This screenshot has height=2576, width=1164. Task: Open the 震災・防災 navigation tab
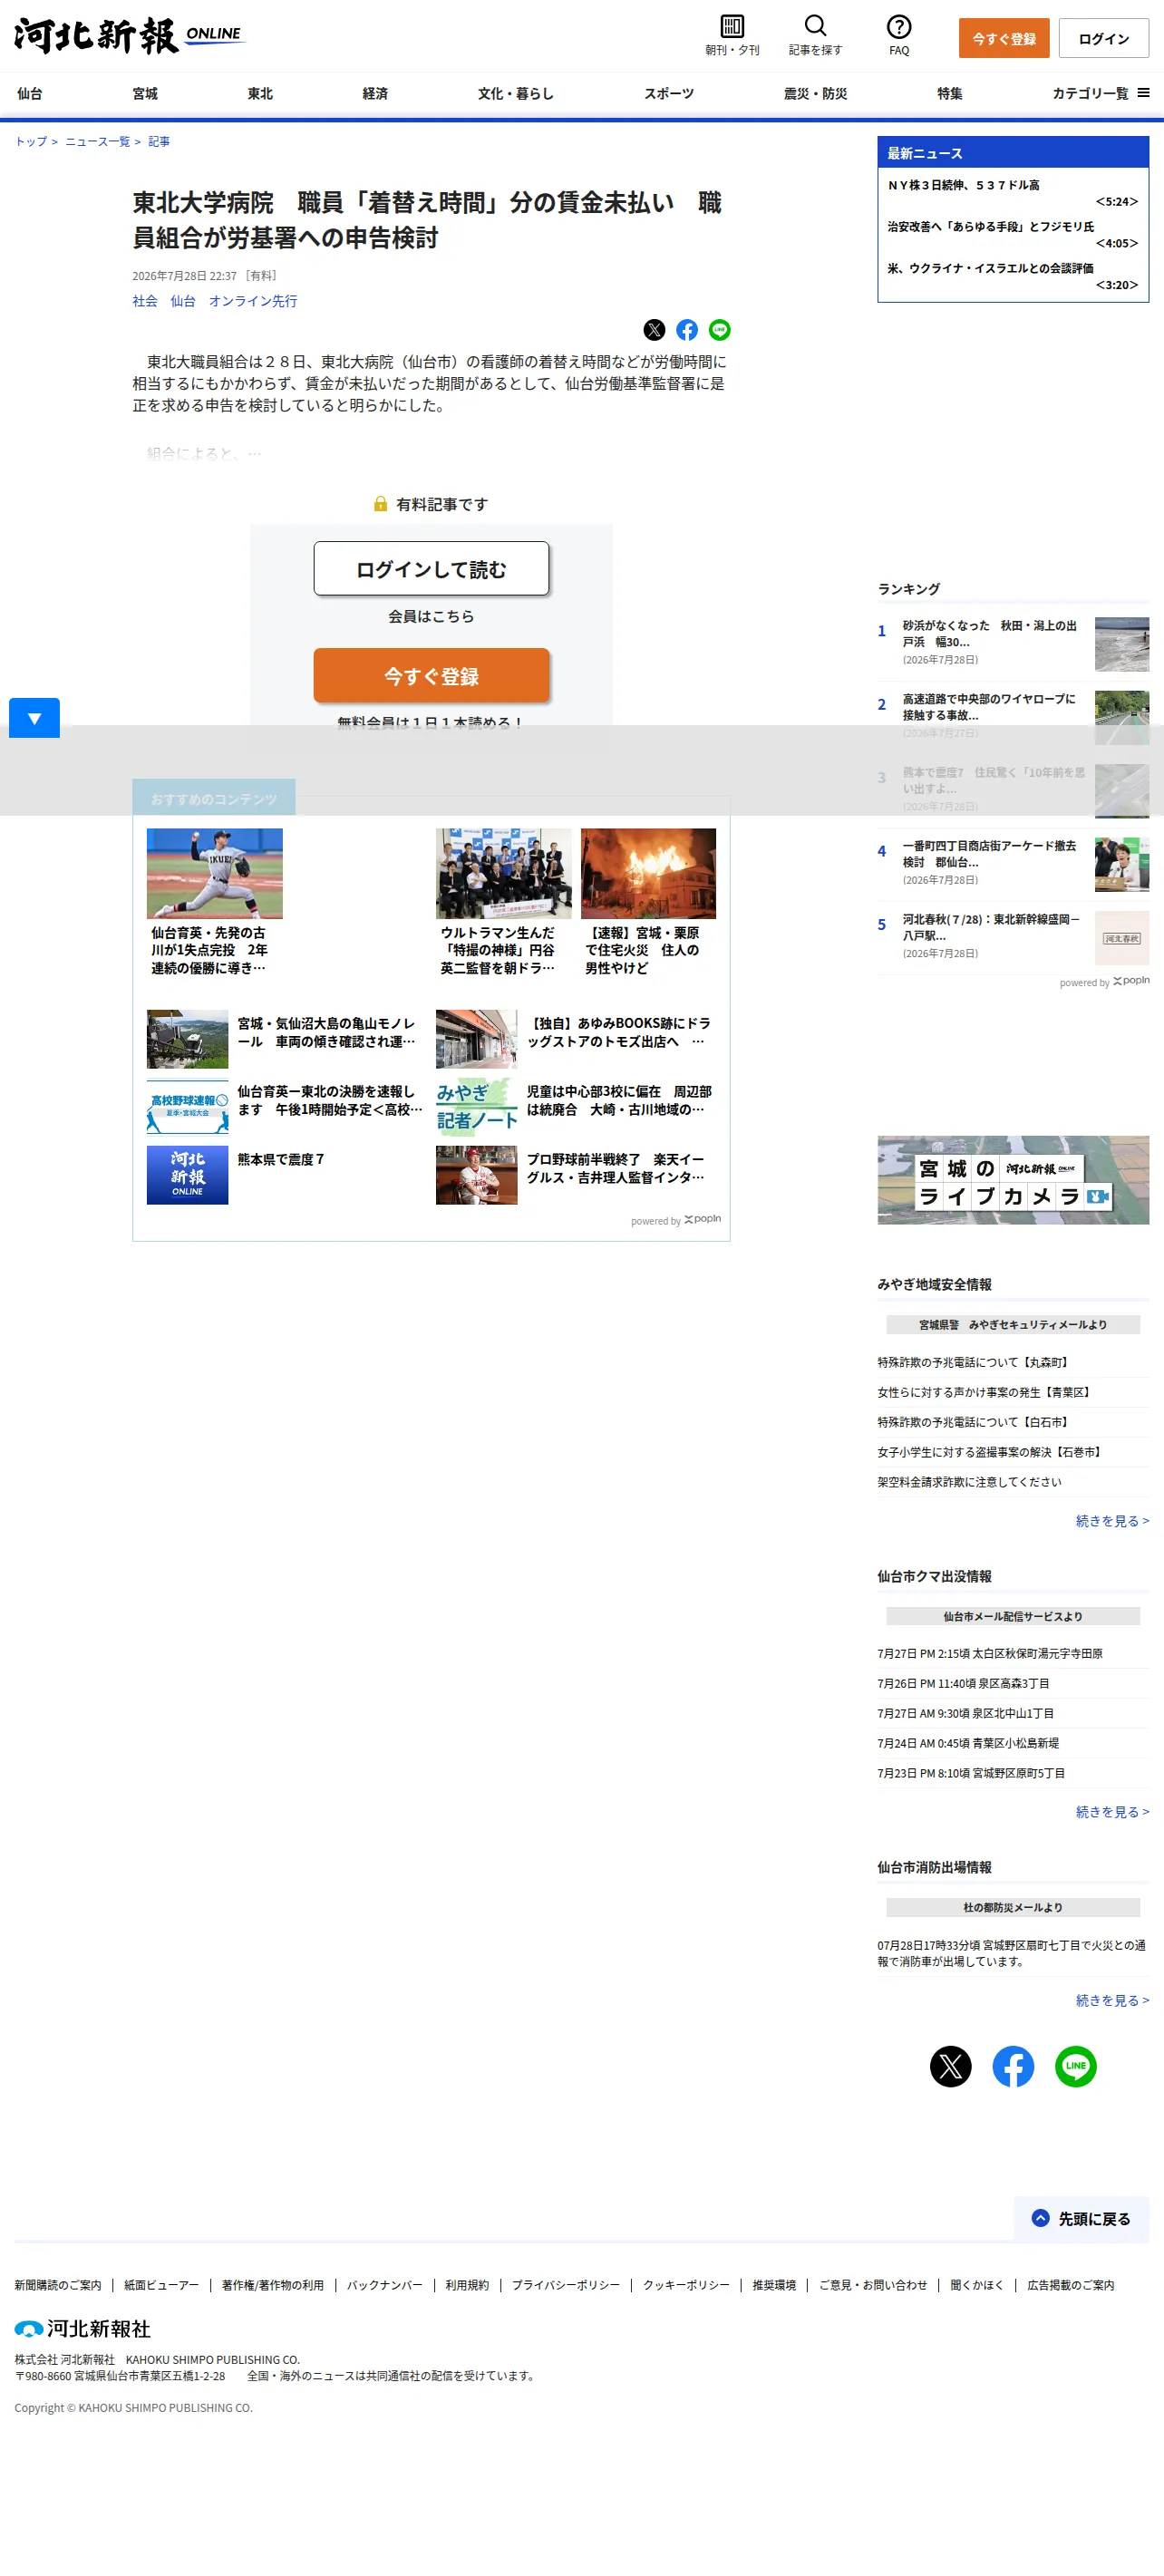point(815,94)
